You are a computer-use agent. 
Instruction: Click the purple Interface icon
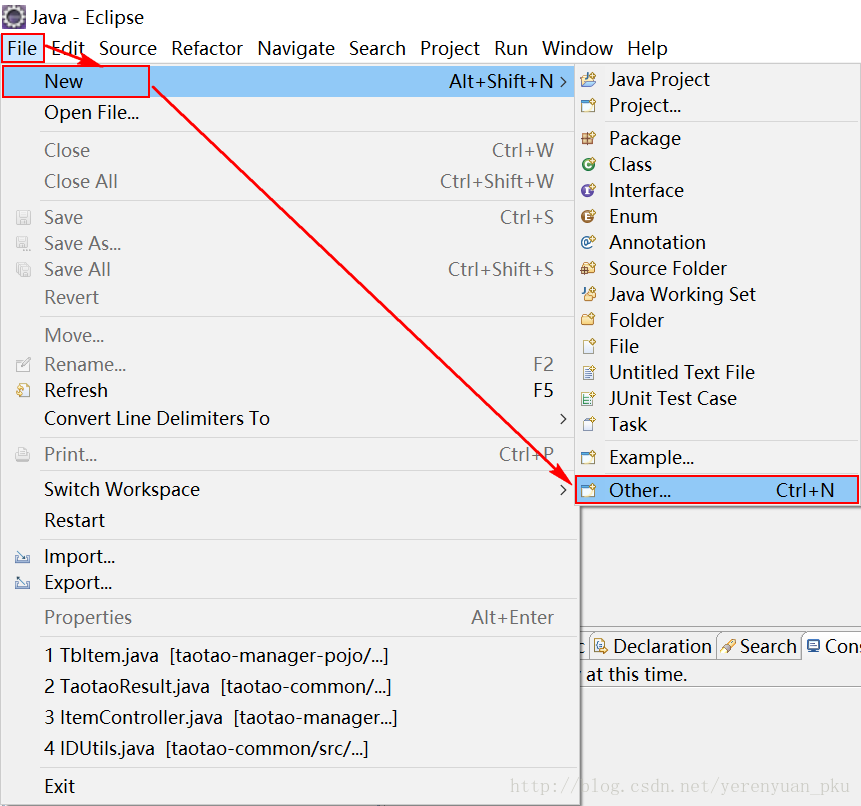tap(589, 190)
